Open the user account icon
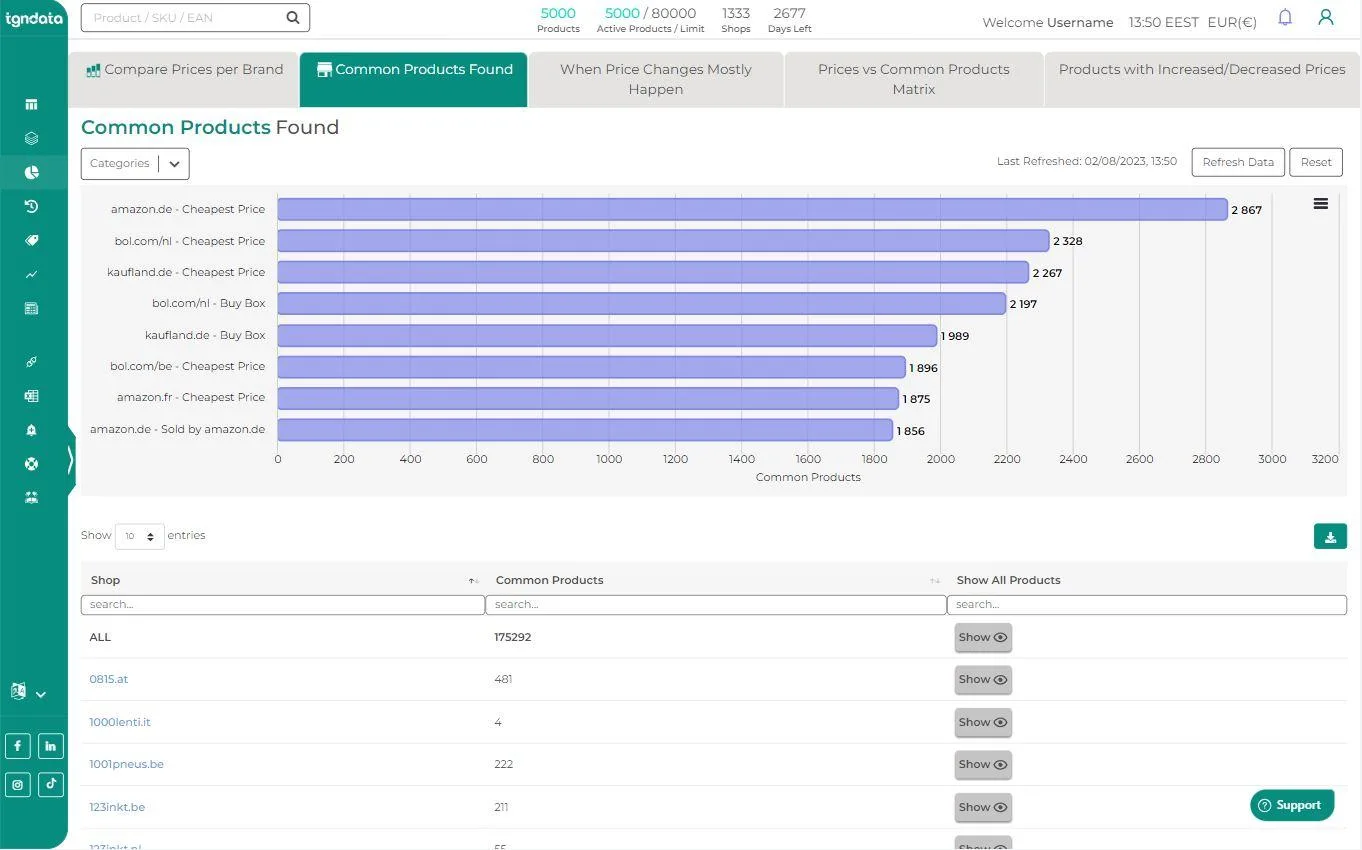The width and height of the screenshot is (1362, 850). pyautogui.click(x=1326, y=17)
